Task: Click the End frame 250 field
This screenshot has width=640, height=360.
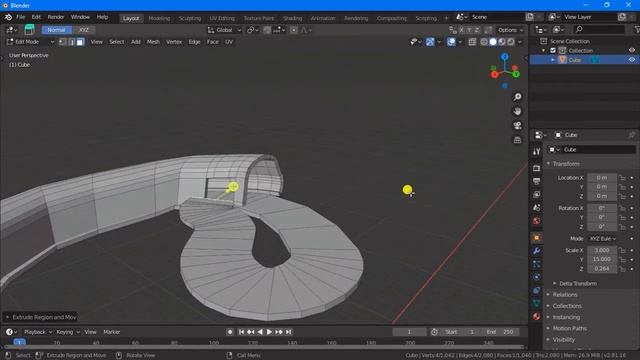Action: pyautogui.click(x=500, y=332)
